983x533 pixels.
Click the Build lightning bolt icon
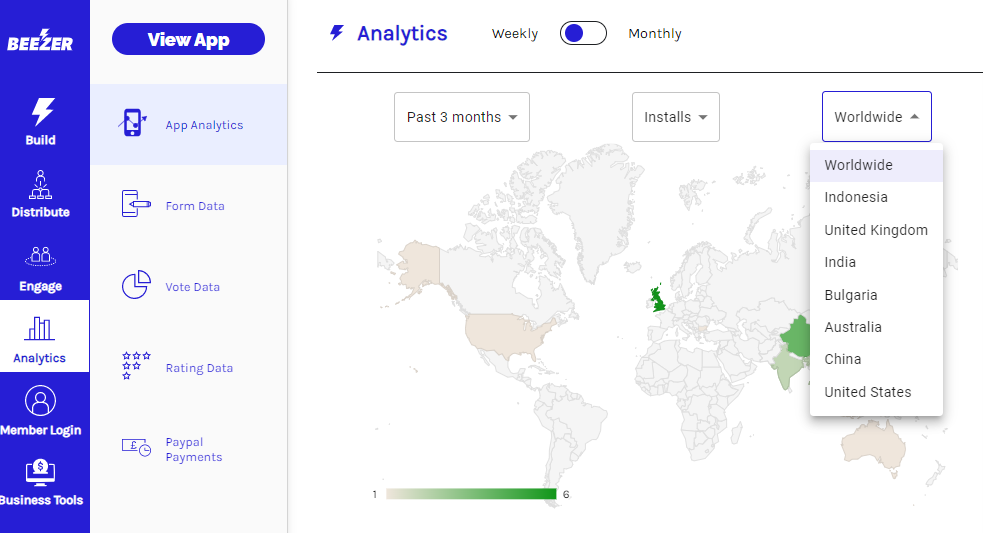[x=41, y=111]
